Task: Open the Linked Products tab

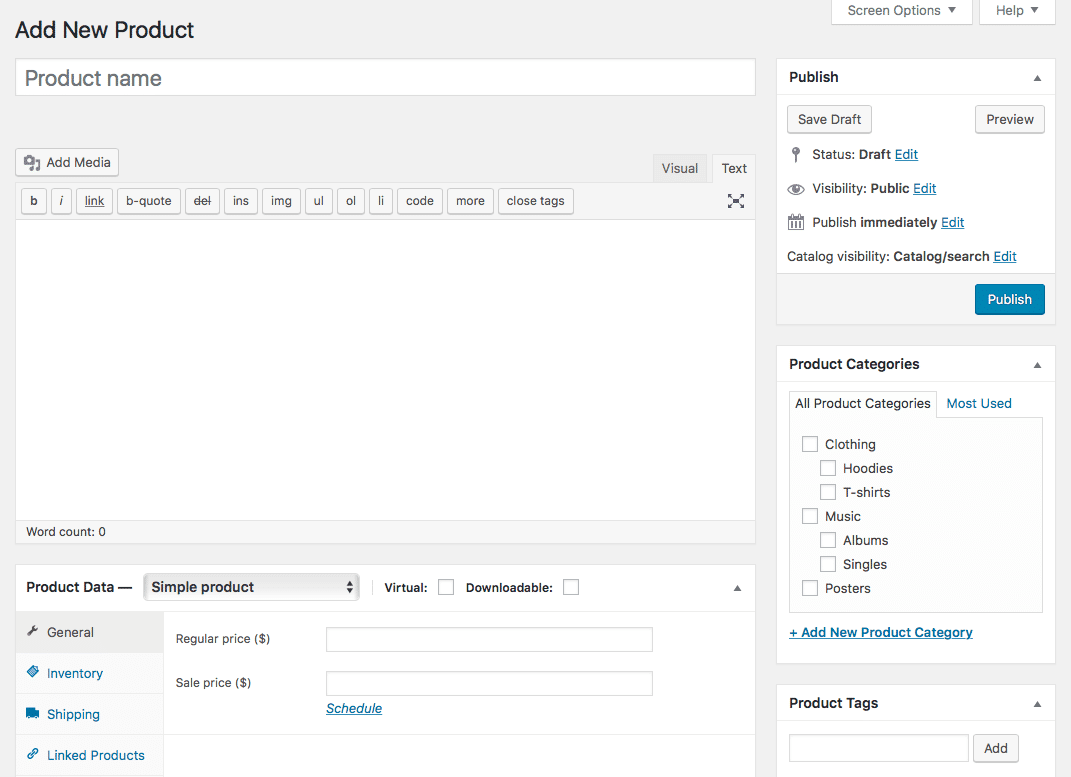Action: click(89, 755)
